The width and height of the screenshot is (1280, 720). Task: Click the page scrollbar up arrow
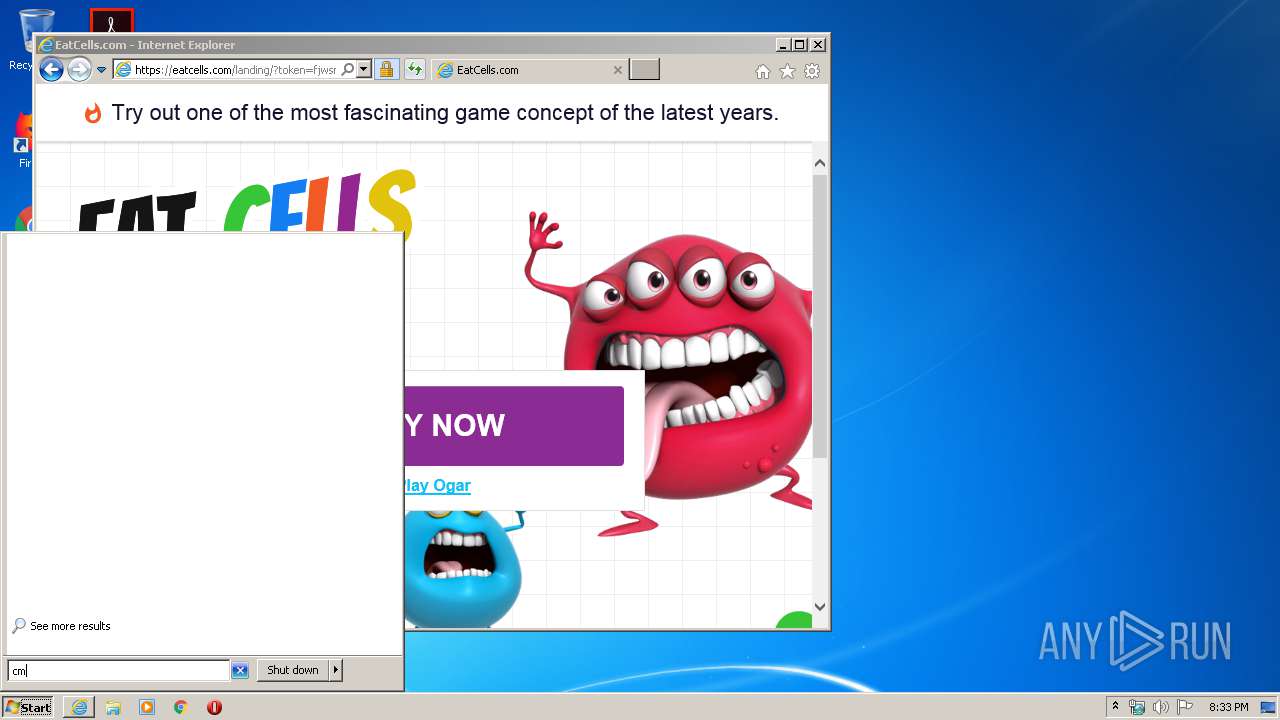coord(820,163)
